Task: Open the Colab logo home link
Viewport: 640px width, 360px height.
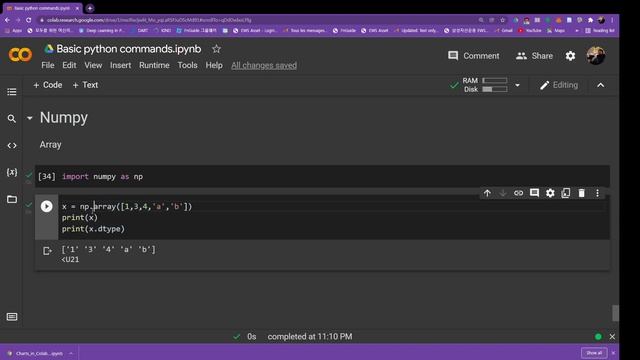Action: (x=20, y=55)
